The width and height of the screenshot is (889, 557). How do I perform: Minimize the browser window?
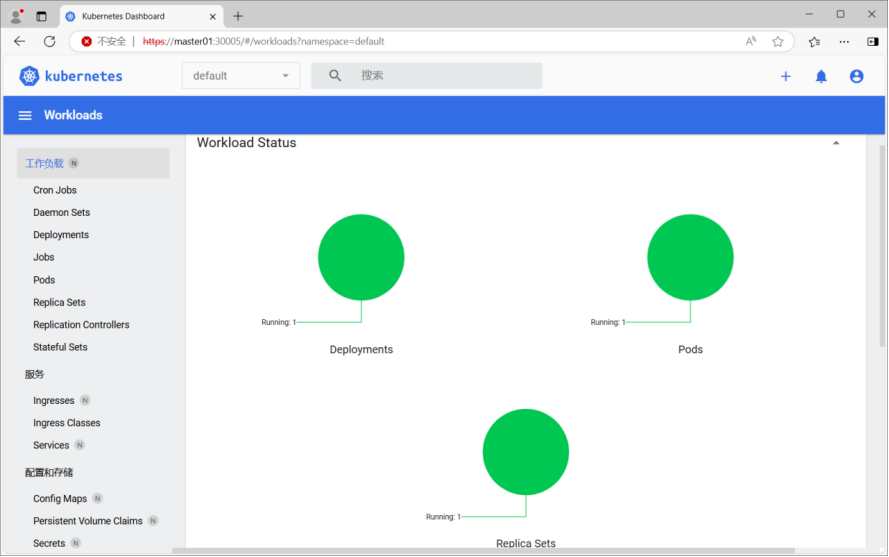coord(809,14)
